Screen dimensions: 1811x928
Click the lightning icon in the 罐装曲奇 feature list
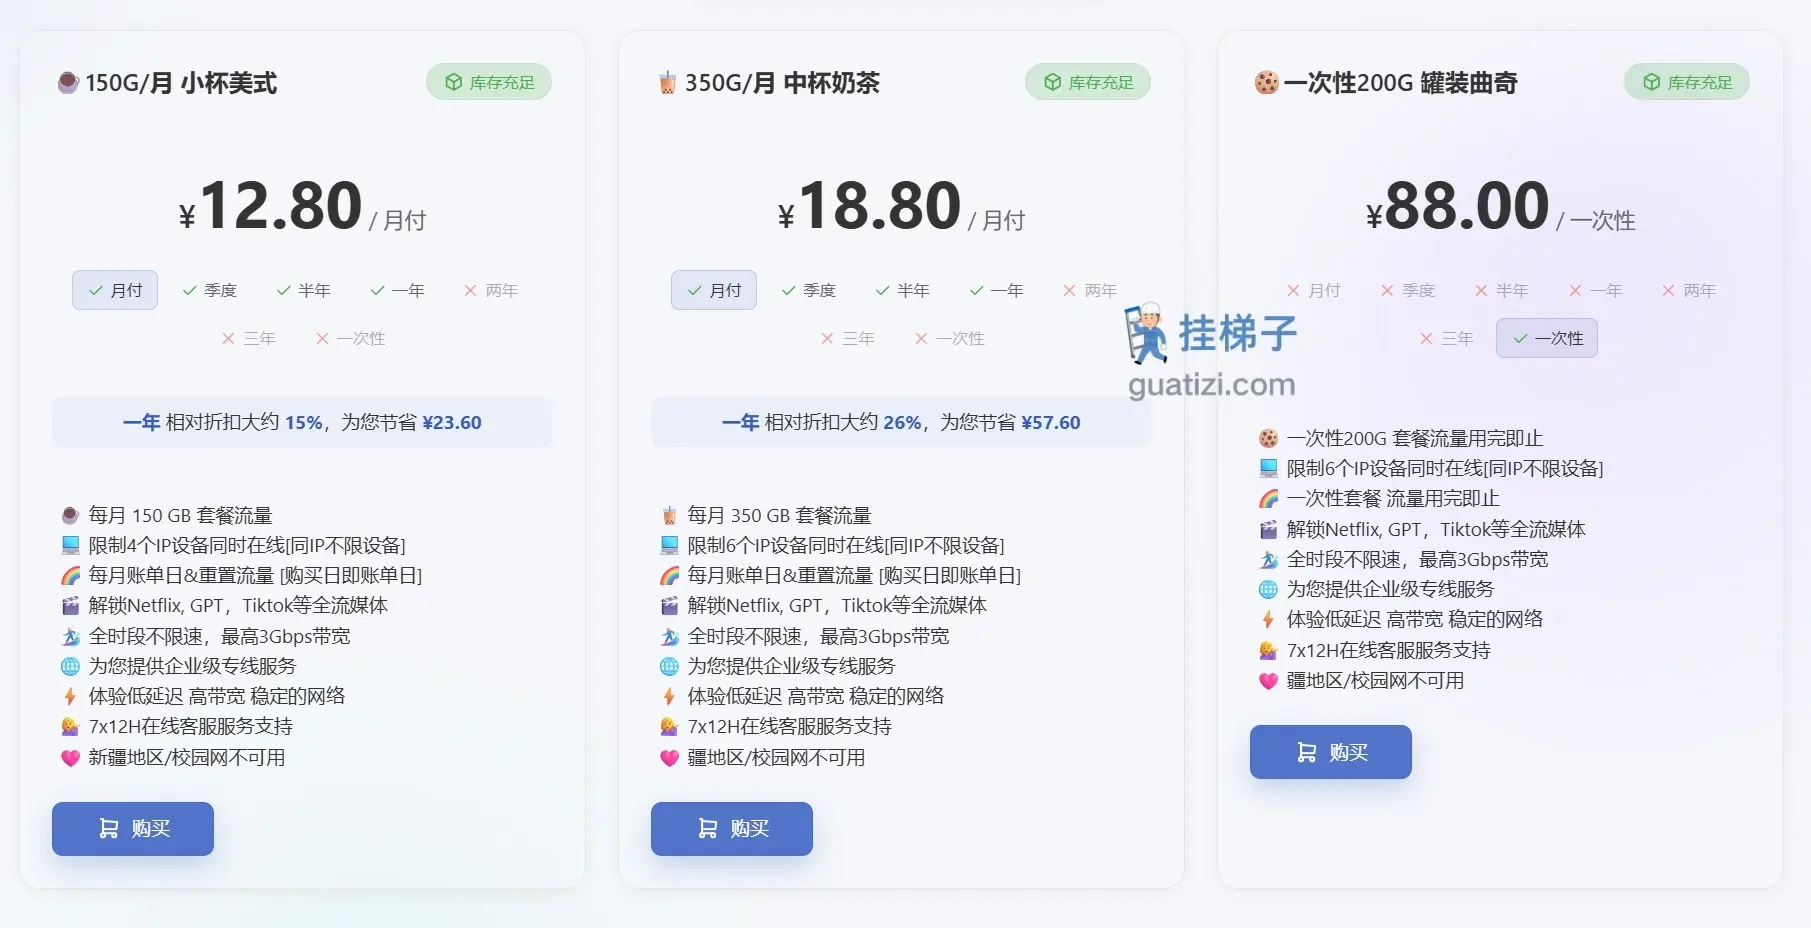coord(1268,620)
